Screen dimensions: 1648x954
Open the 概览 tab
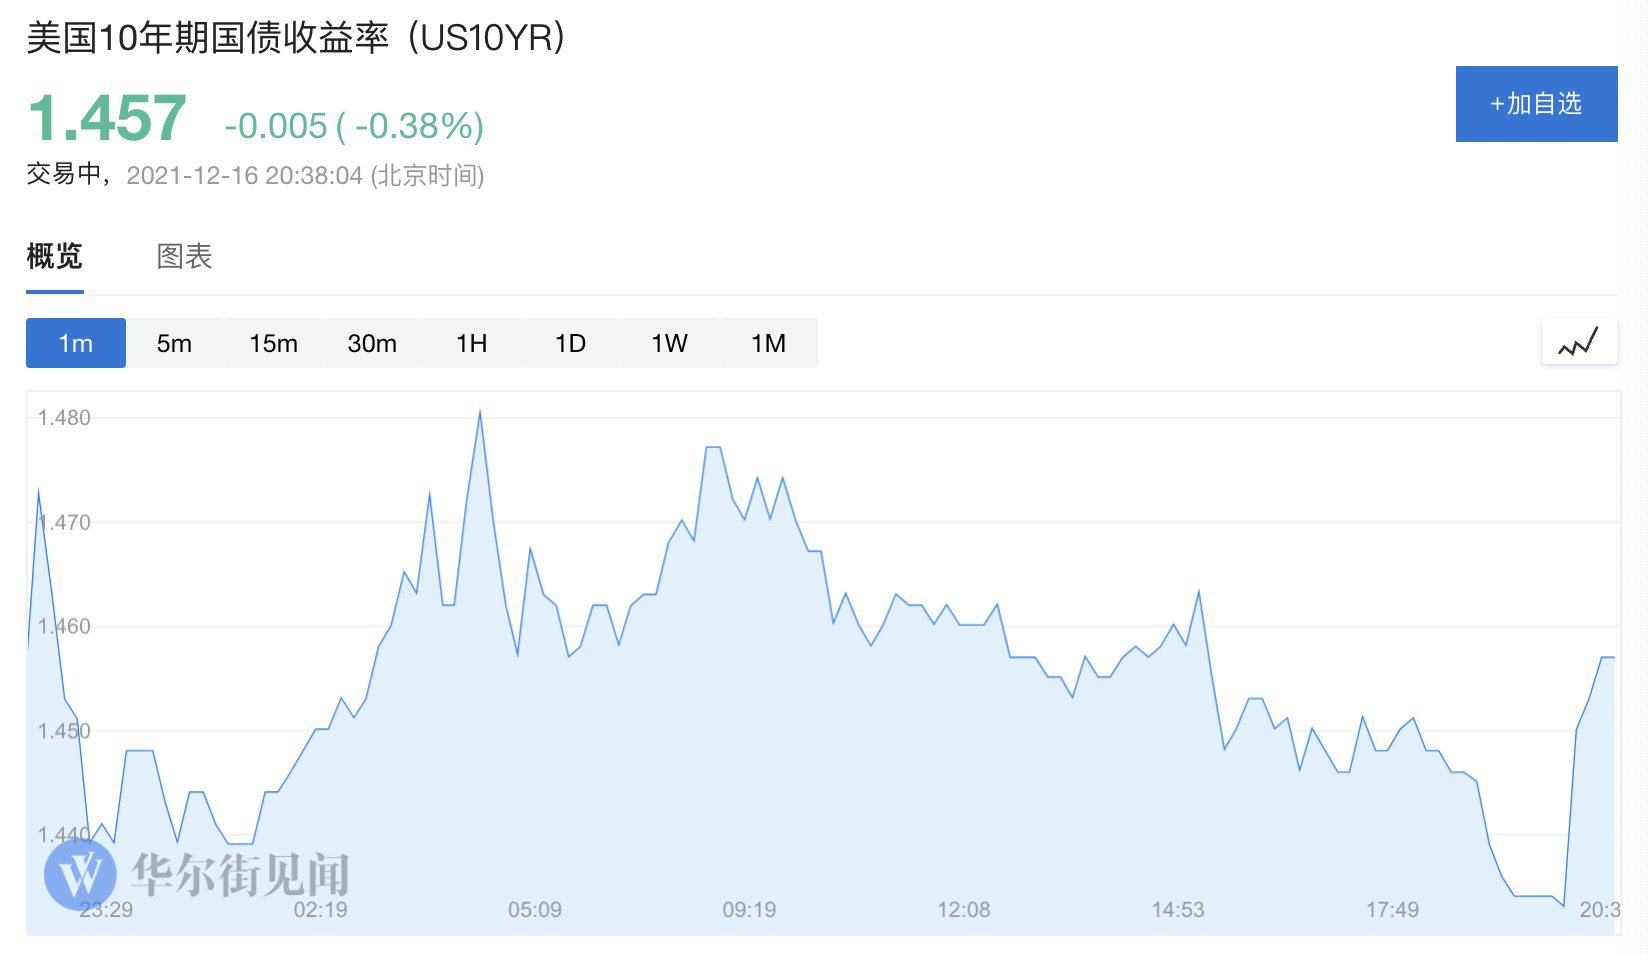tap(54, 257)
